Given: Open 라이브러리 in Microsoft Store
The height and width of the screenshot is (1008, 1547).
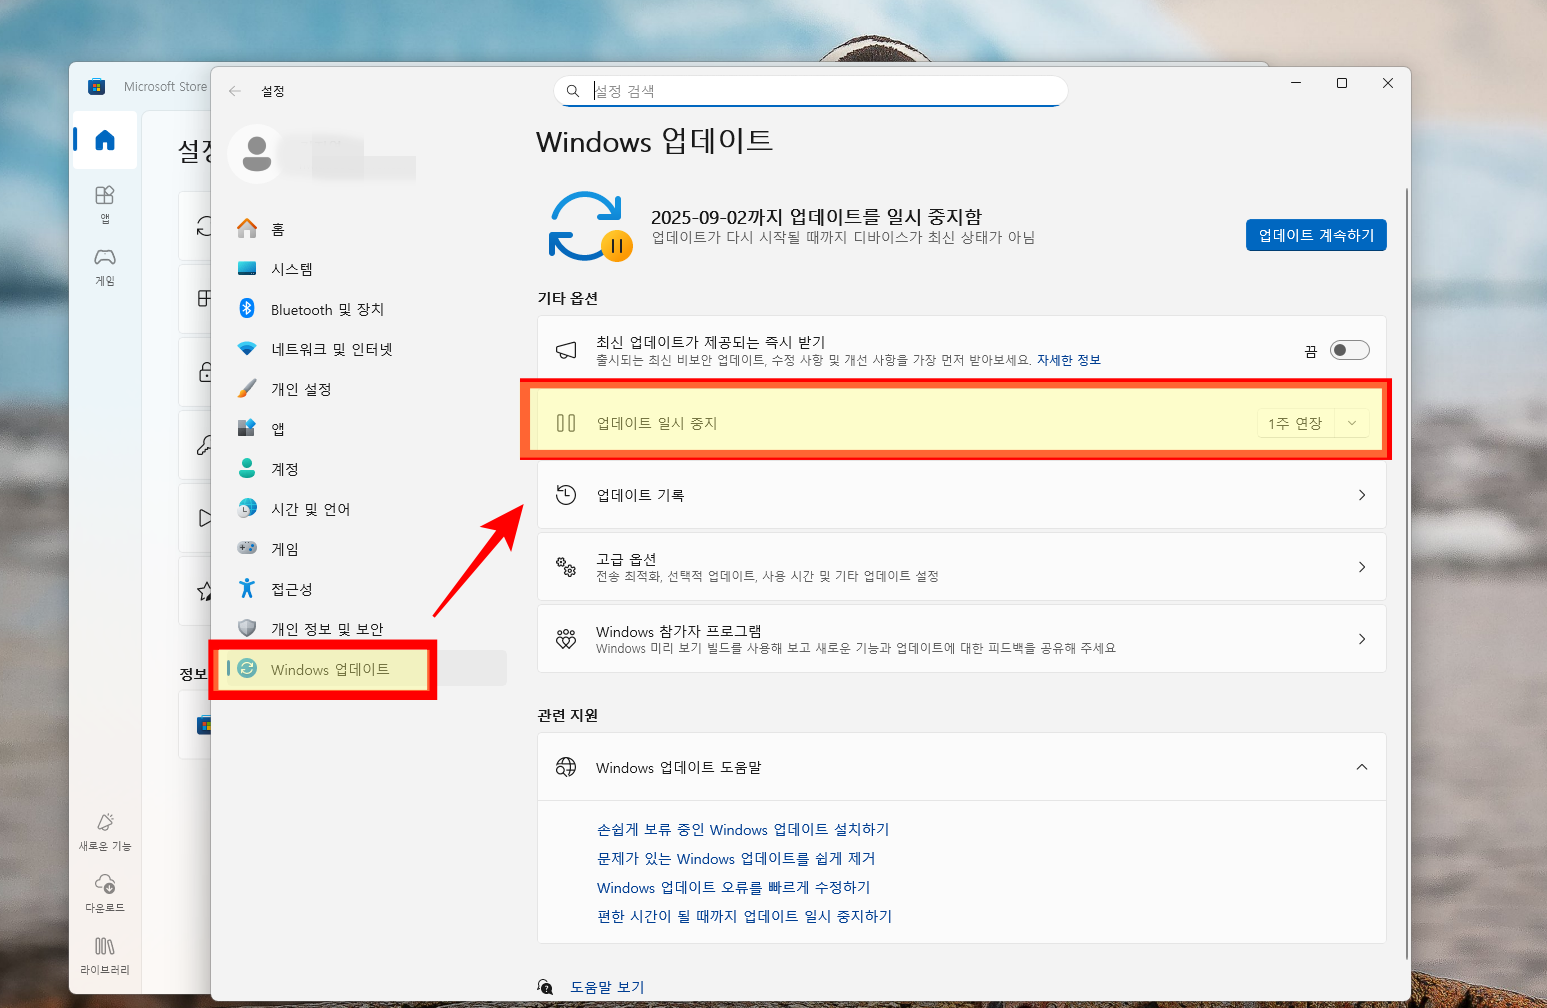Looking at the screenshot, I should [105, 956].
